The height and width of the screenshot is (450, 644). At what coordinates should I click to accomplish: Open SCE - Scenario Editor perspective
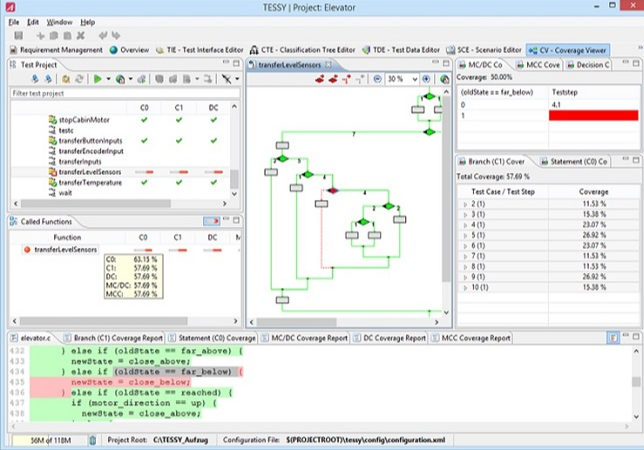(484, 50)
